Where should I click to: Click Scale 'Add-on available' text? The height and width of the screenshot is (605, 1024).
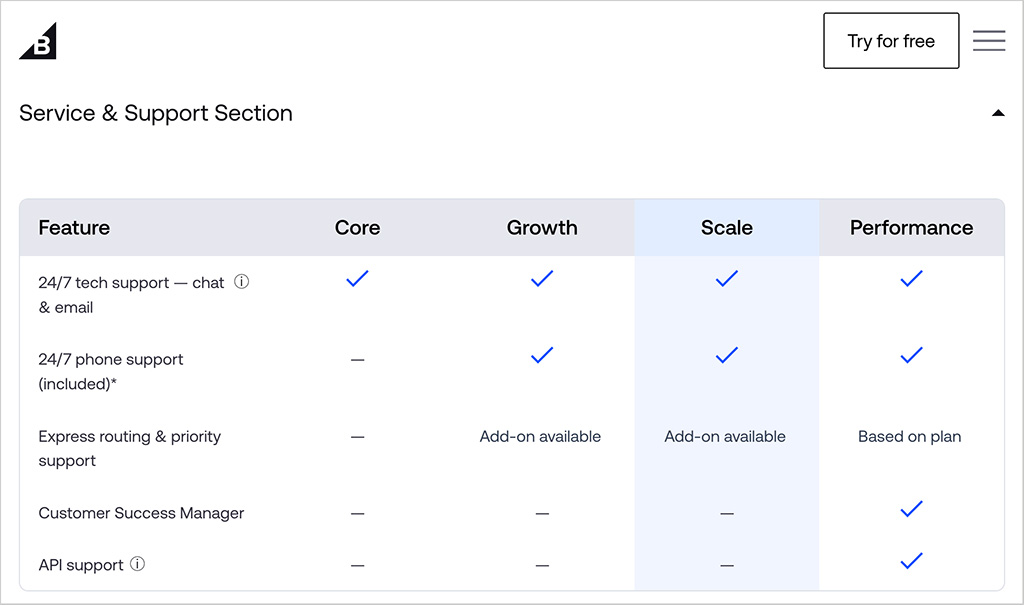(725, 436)
